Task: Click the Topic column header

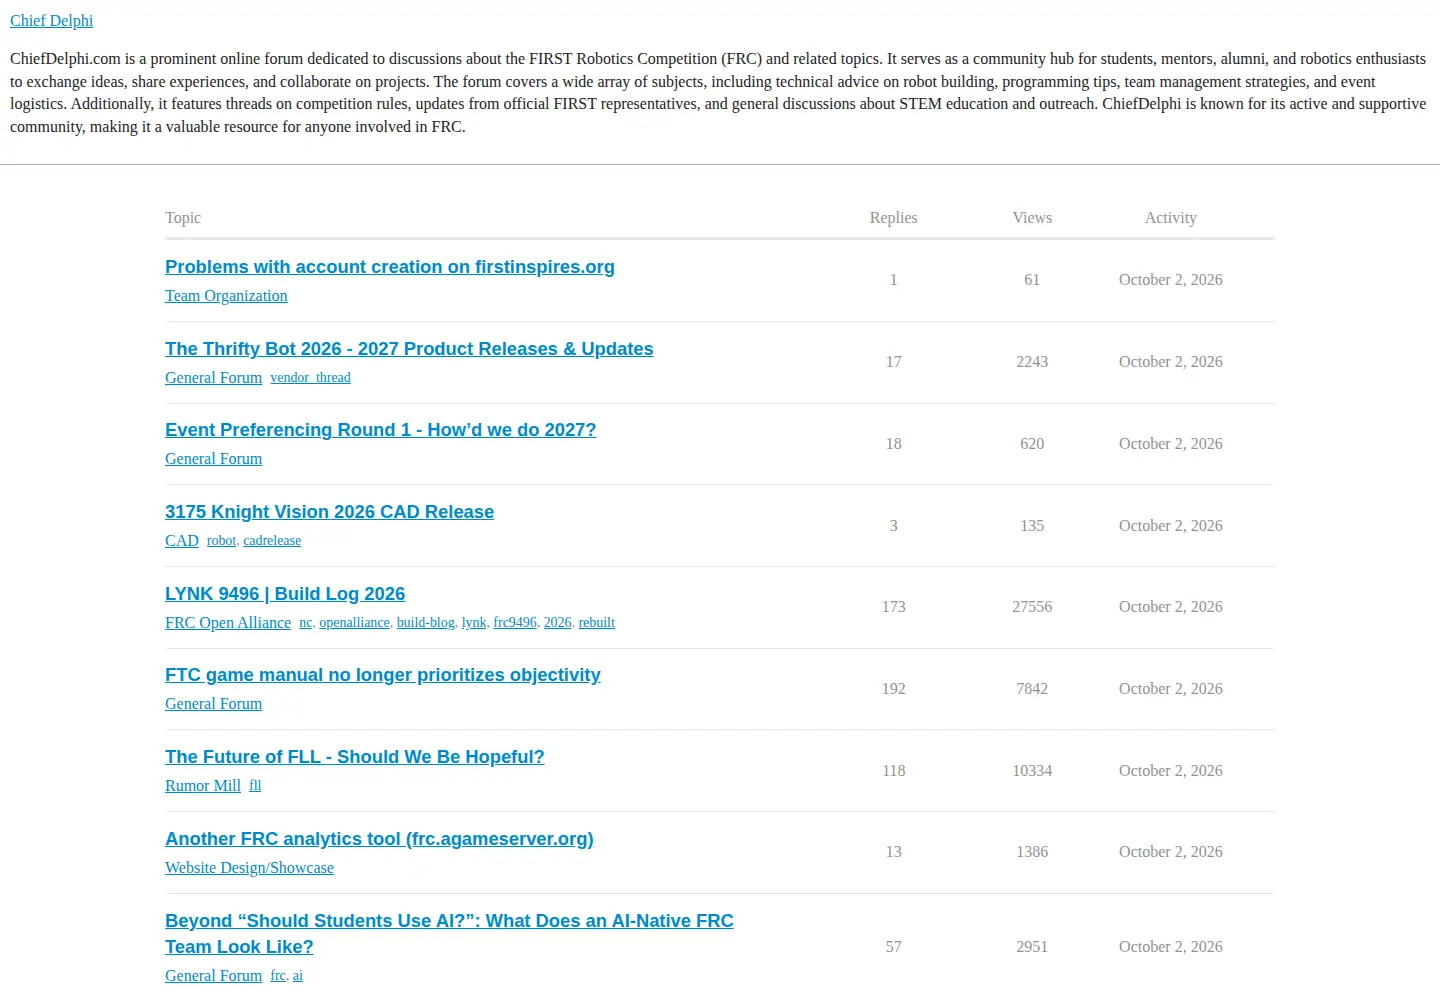Action: click(183, 218)
